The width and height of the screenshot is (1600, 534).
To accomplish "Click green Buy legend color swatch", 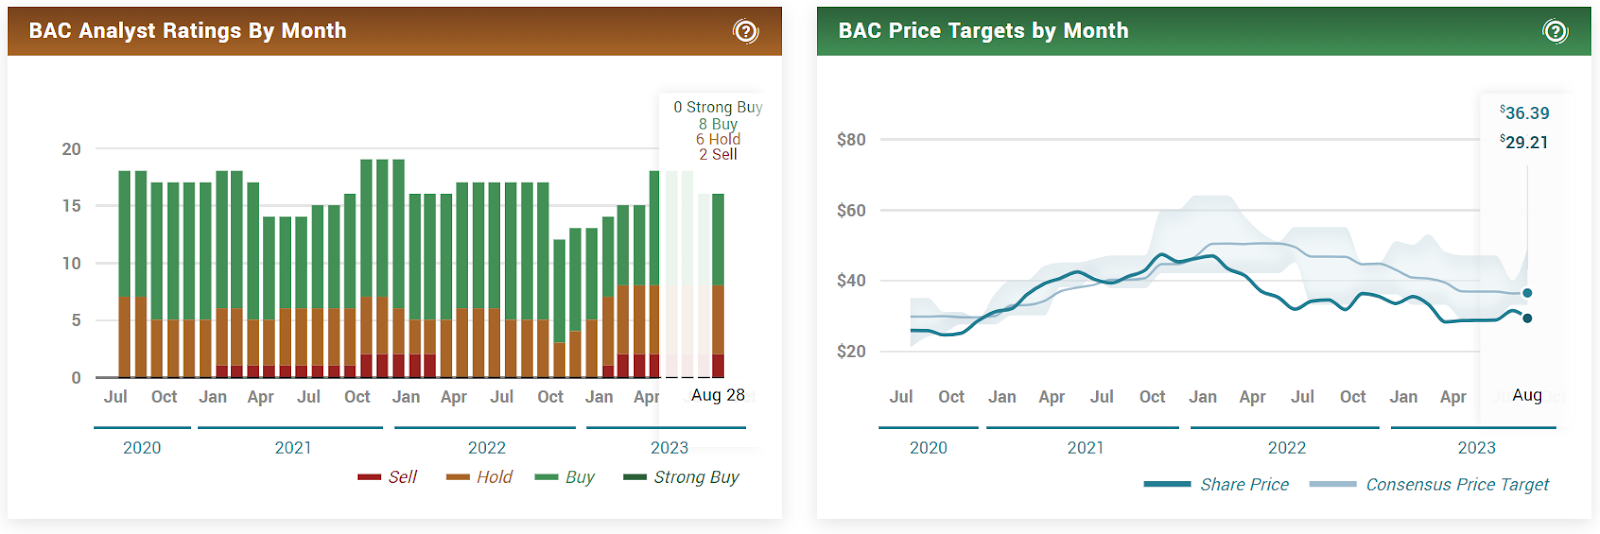I will (x=547, y=478).
